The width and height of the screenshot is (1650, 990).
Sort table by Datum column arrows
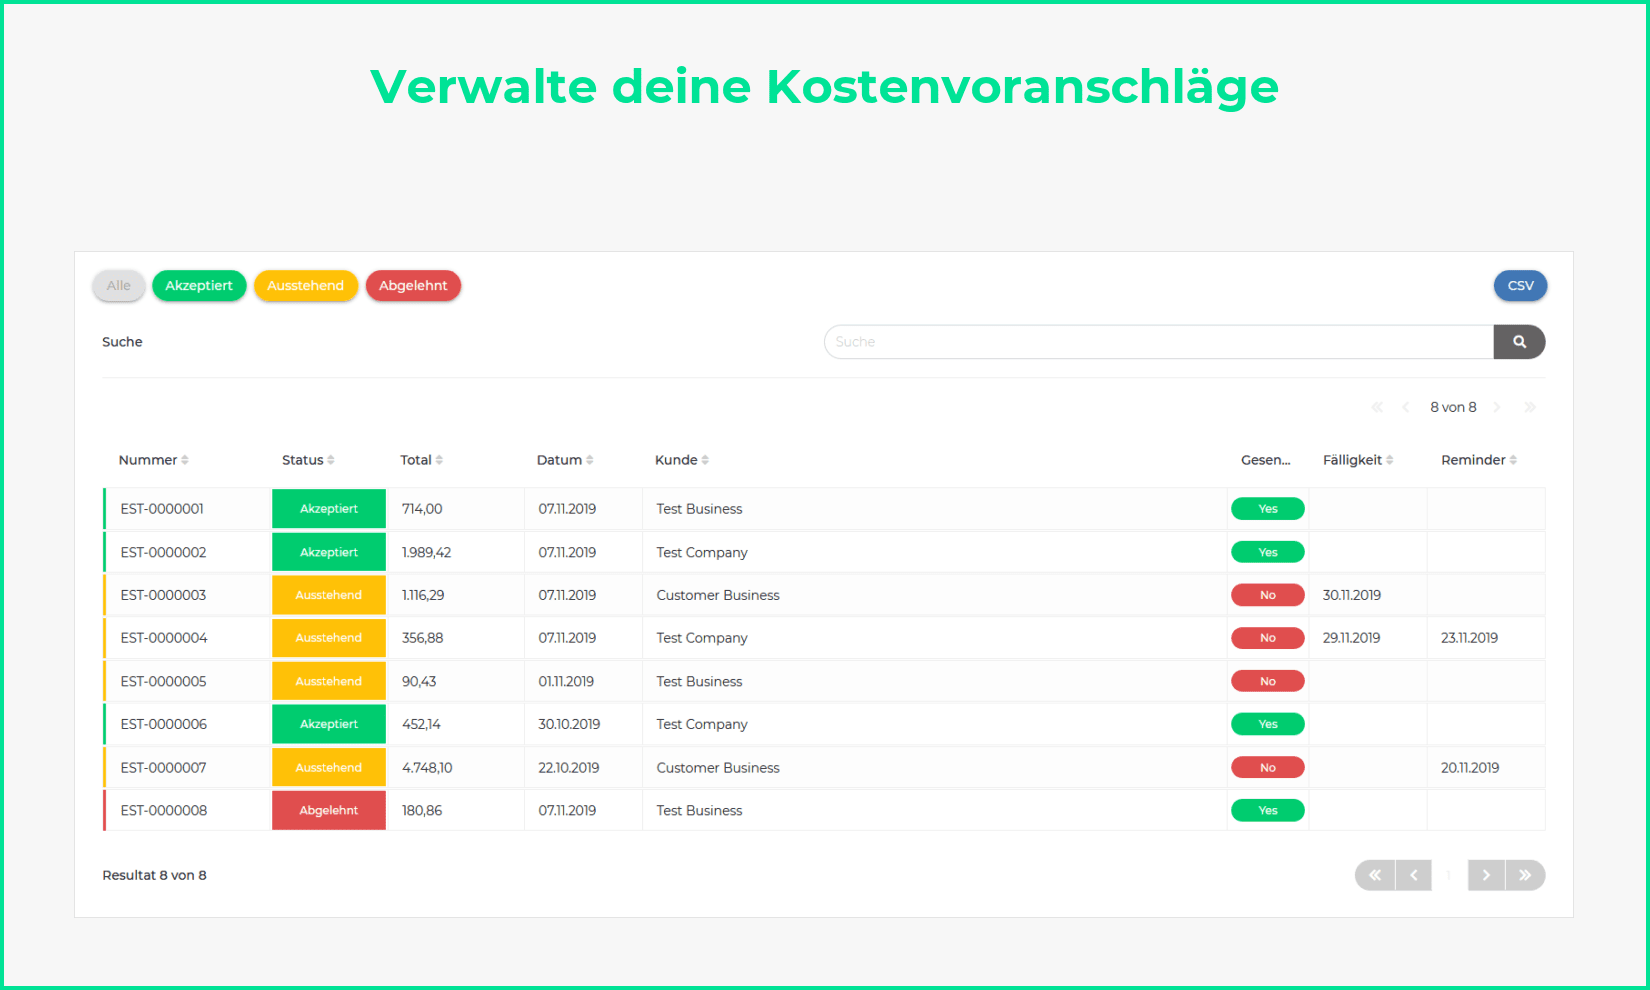pyautogui.click(x=590, y=460)
